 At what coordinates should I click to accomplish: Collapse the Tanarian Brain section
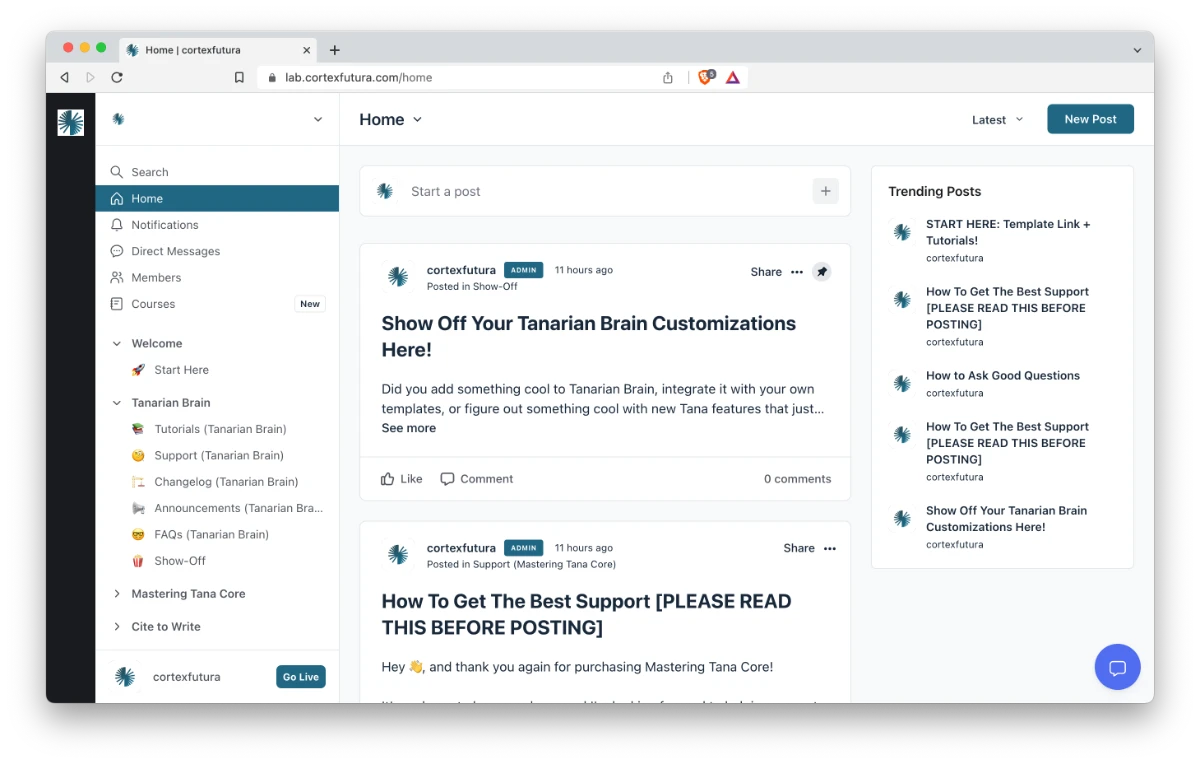pyautogui.click(x=117, y=403)
